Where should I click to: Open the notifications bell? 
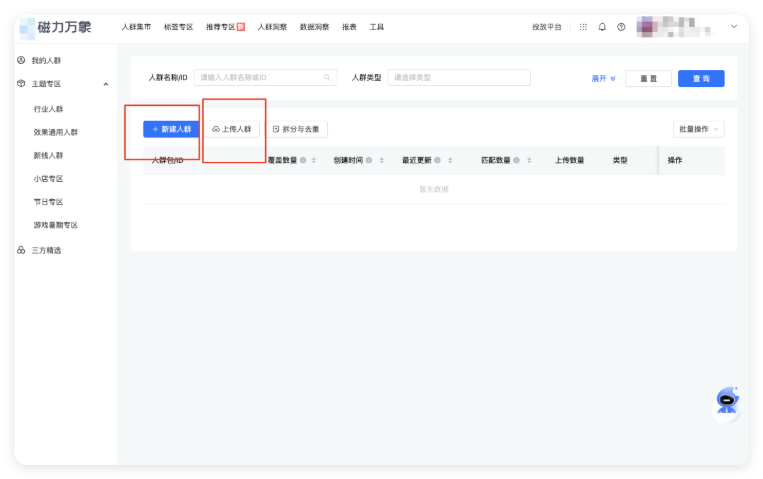[602, 27]
